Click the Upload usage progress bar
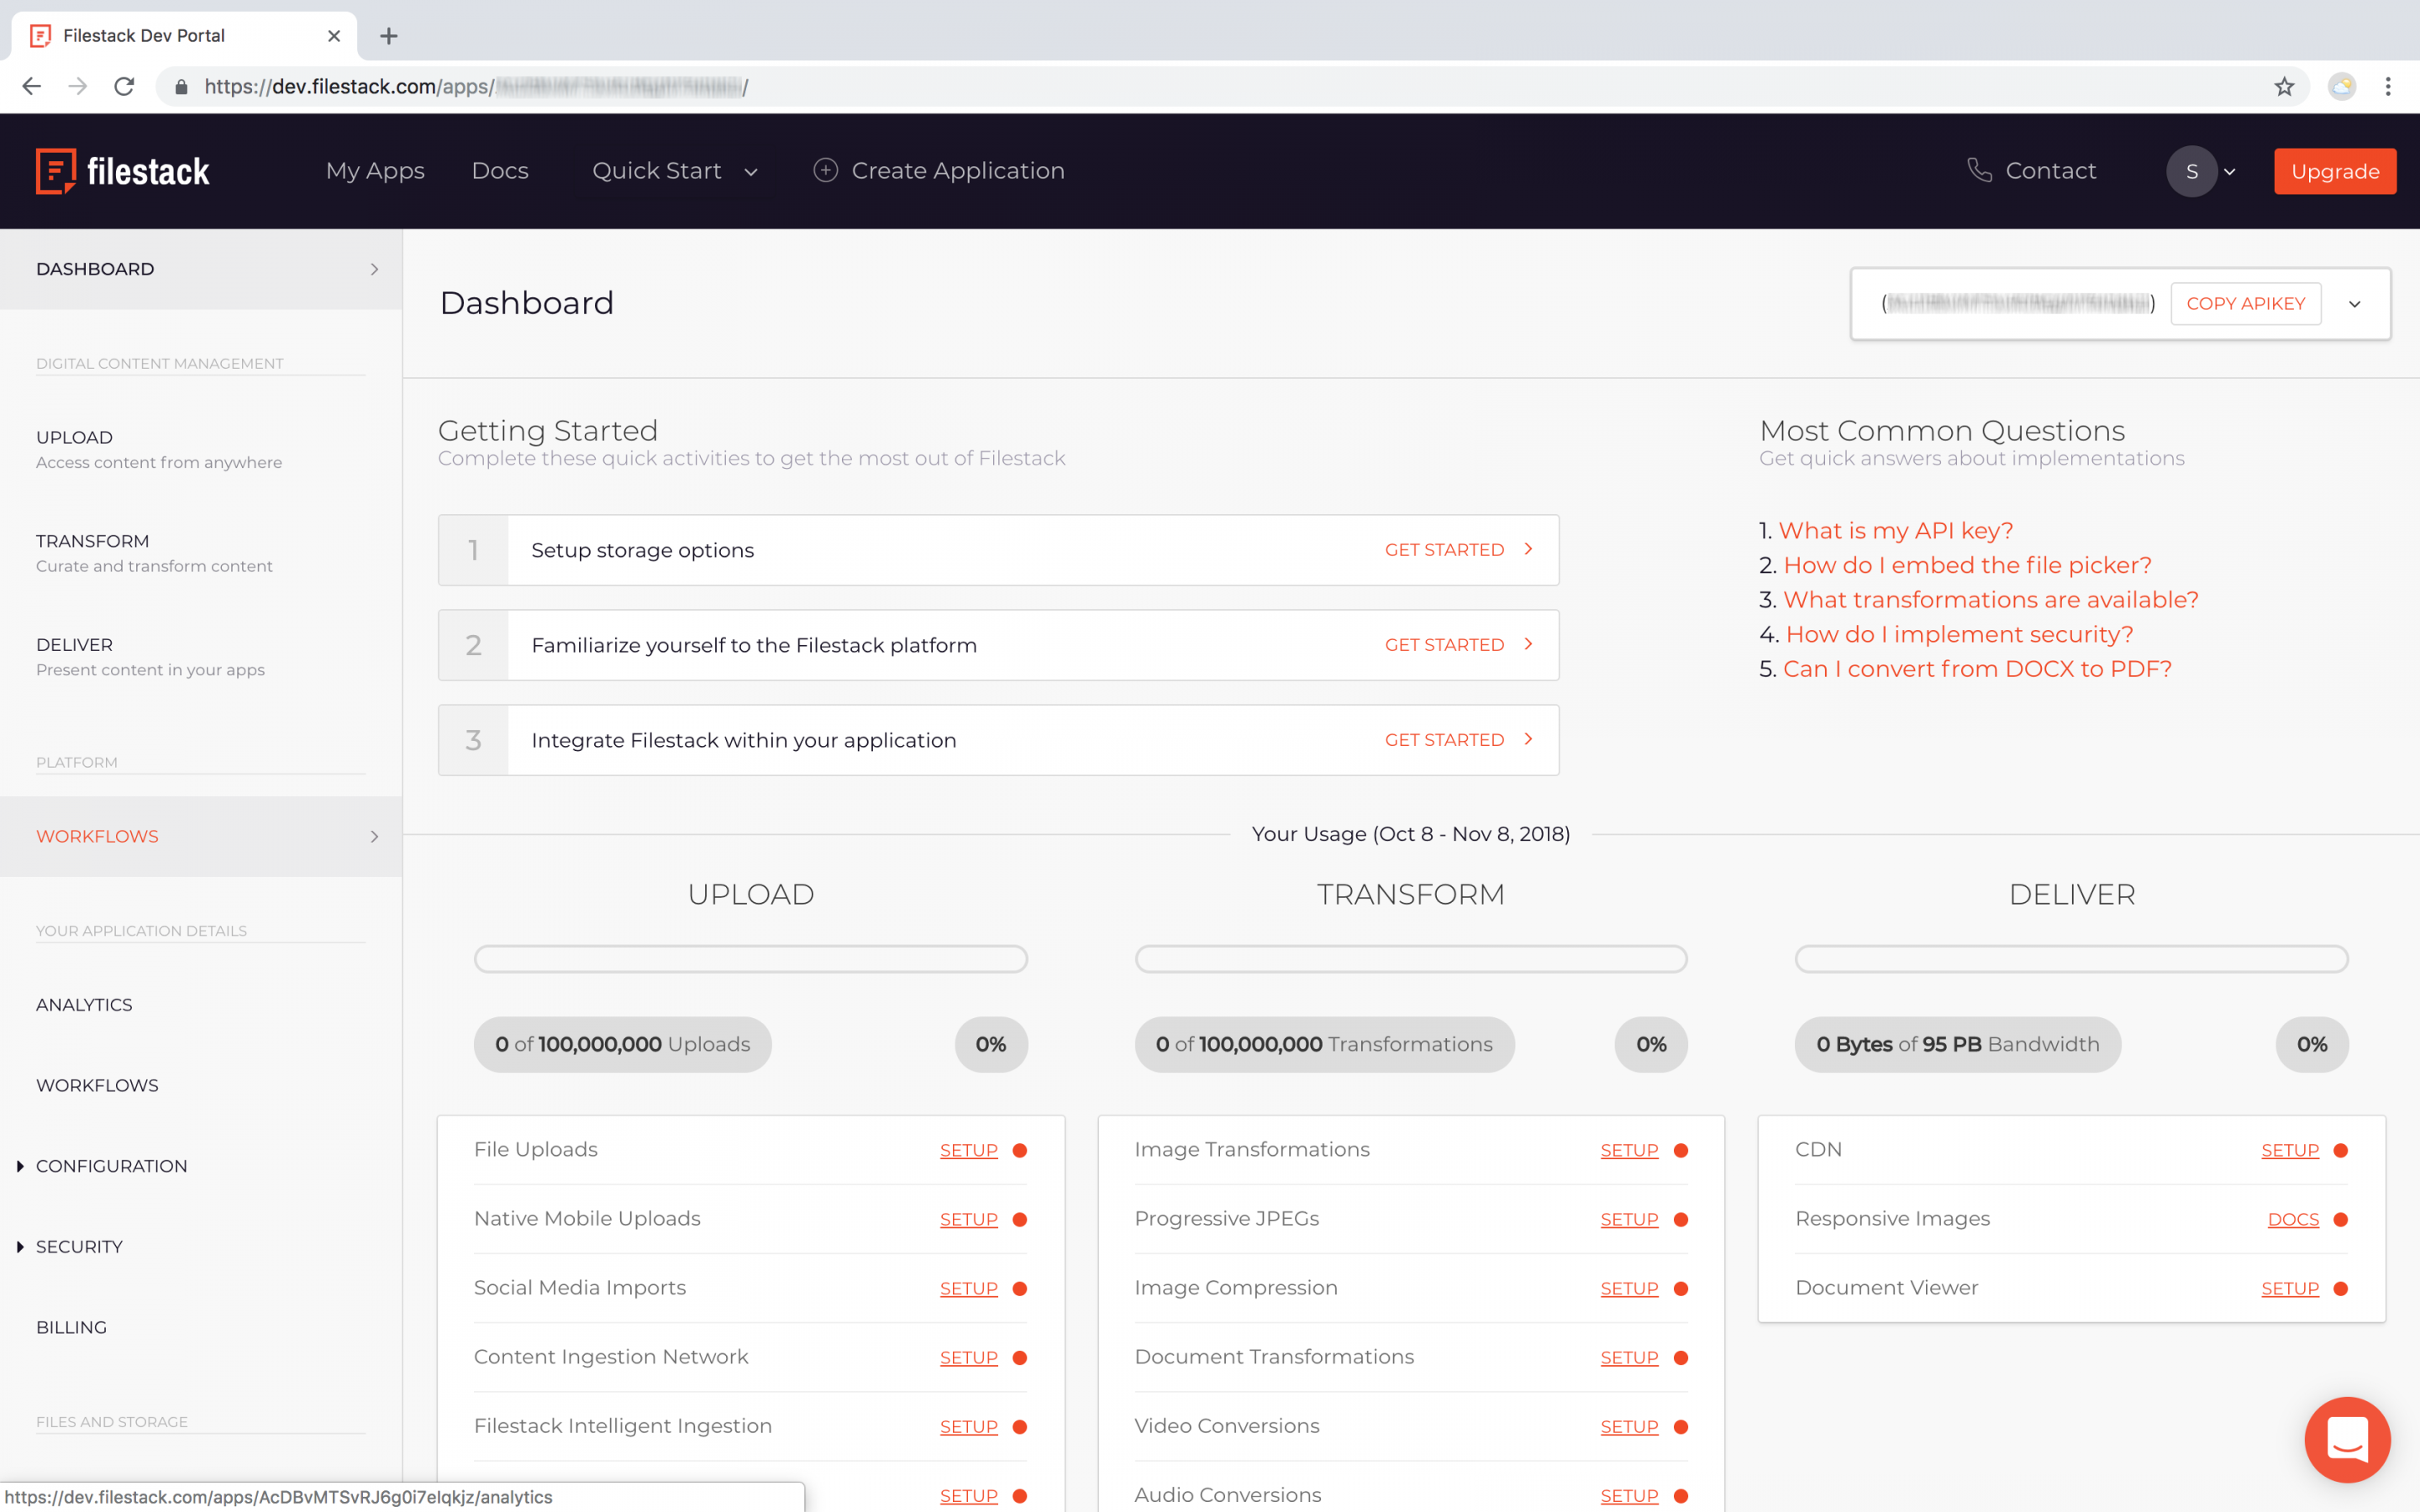The width and height of the screenshot is (2420, 1512). pos(751,959)
